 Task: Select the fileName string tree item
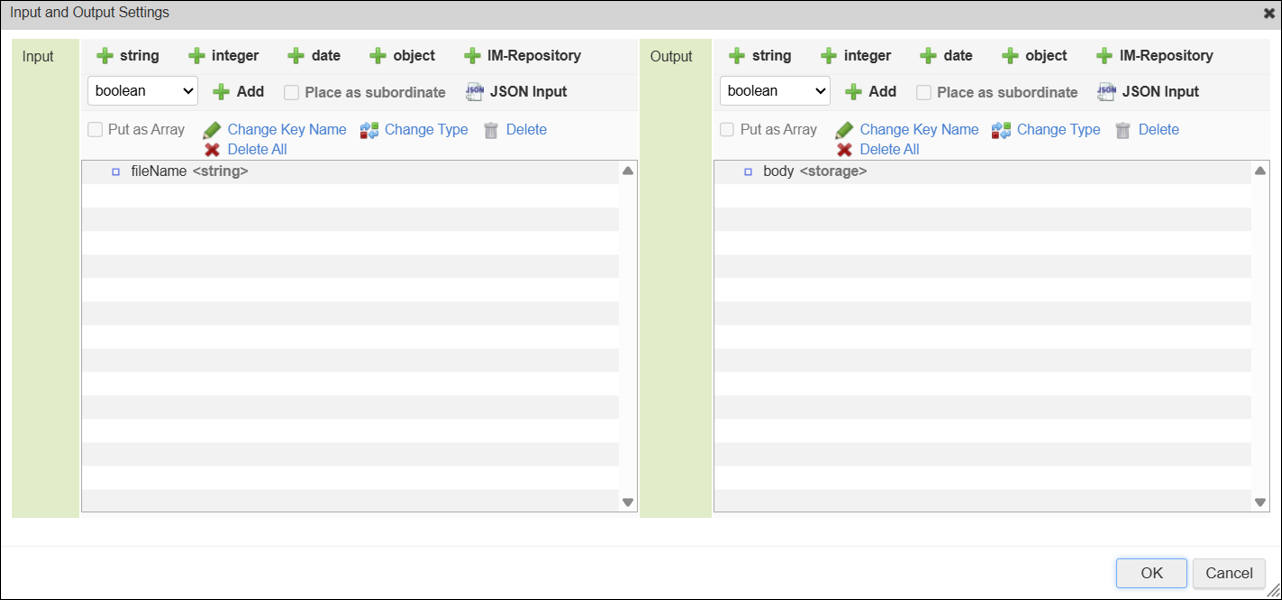(189, 172)
